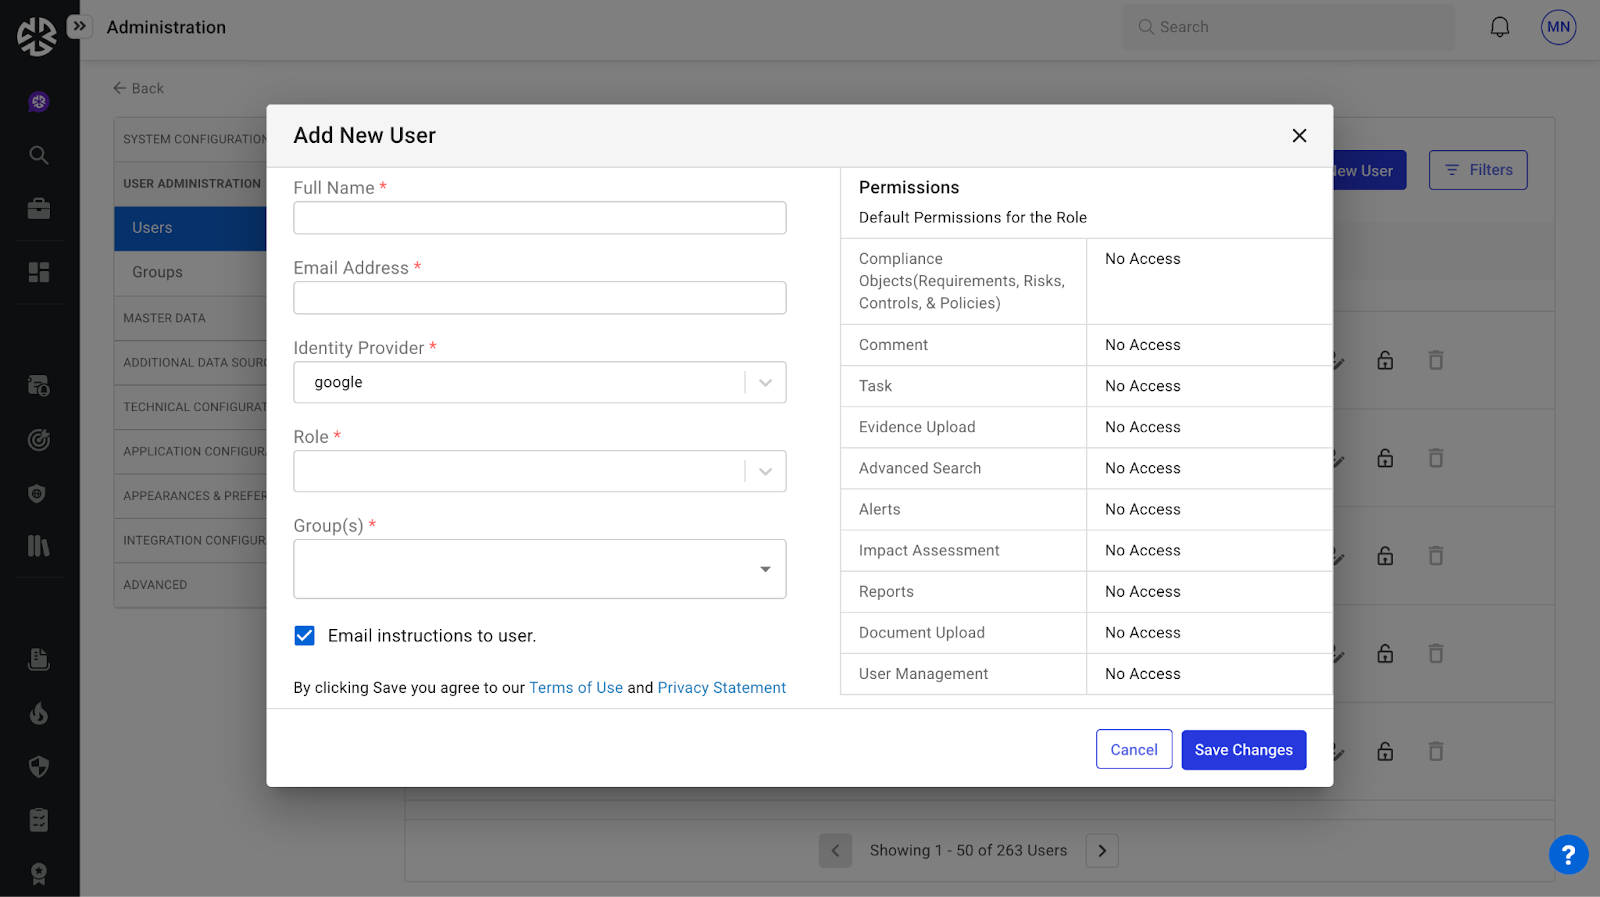Viewport: 1600px width, 897px height.
Task: Open the Advanced menu section
Action: point(155,585)
